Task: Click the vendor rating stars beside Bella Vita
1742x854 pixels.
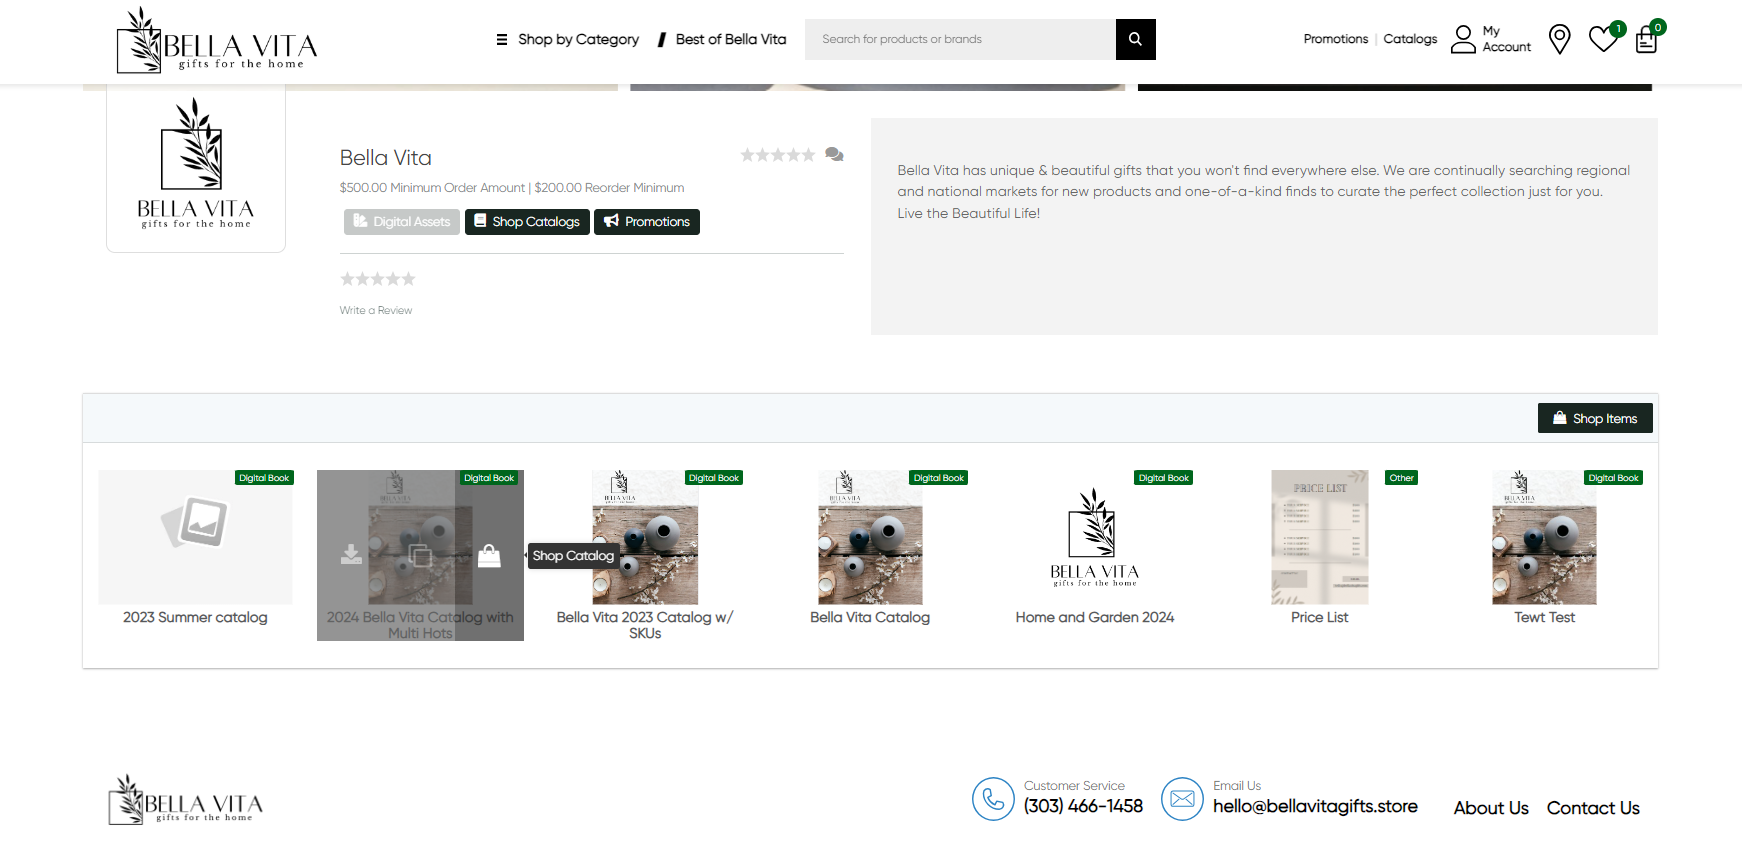Action: (x=778, y=155)
